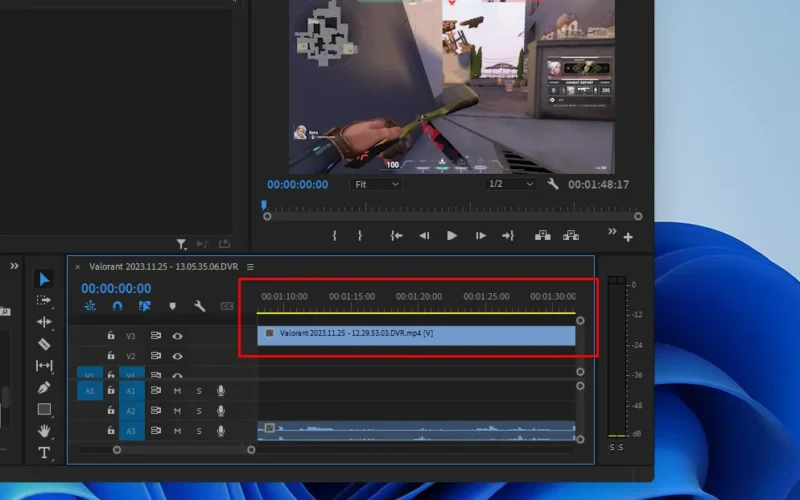Toggle sync lock on track A3
800x500 pixels.
[156, 431]
